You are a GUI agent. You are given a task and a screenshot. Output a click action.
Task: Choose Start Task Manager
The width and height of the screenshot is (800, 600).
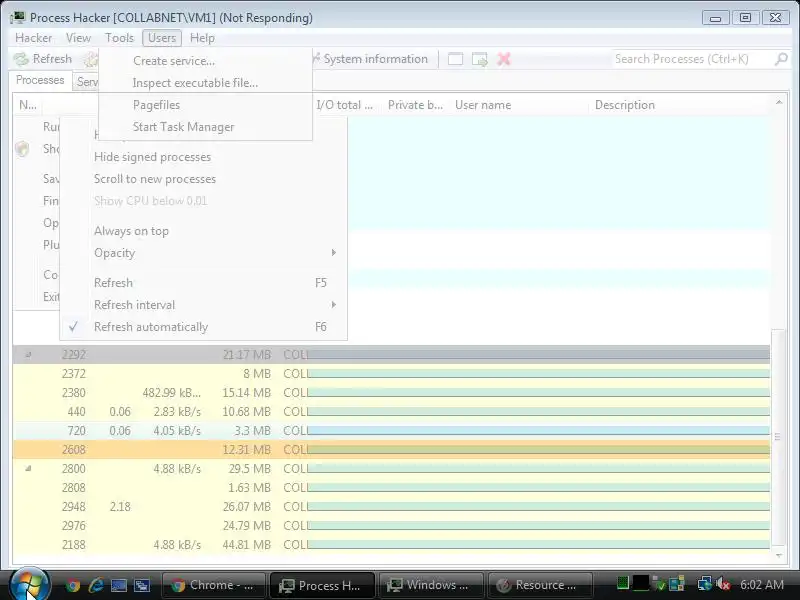[x=205, y=127]
